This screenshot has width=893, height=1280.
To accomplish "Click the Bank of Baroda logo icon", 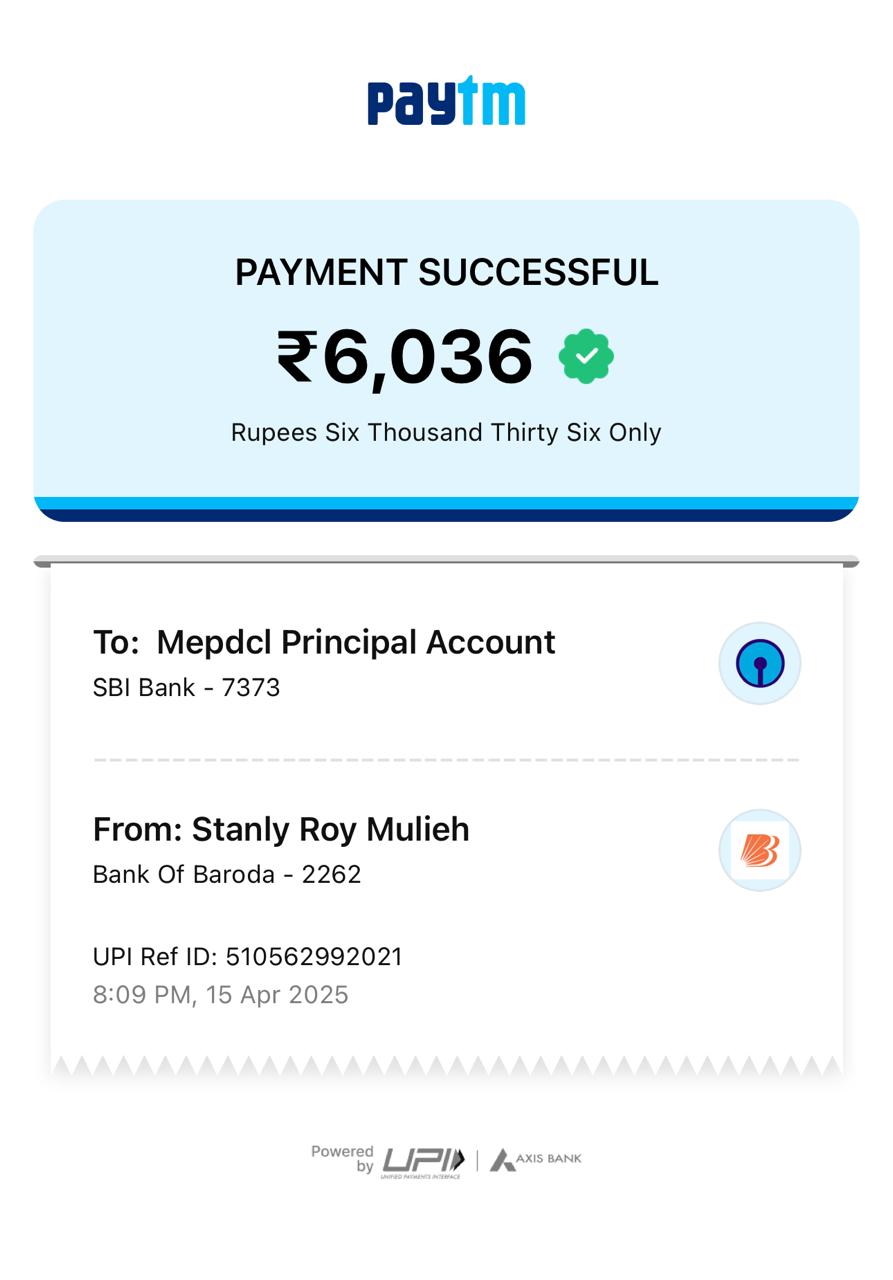I will [760, 851].
